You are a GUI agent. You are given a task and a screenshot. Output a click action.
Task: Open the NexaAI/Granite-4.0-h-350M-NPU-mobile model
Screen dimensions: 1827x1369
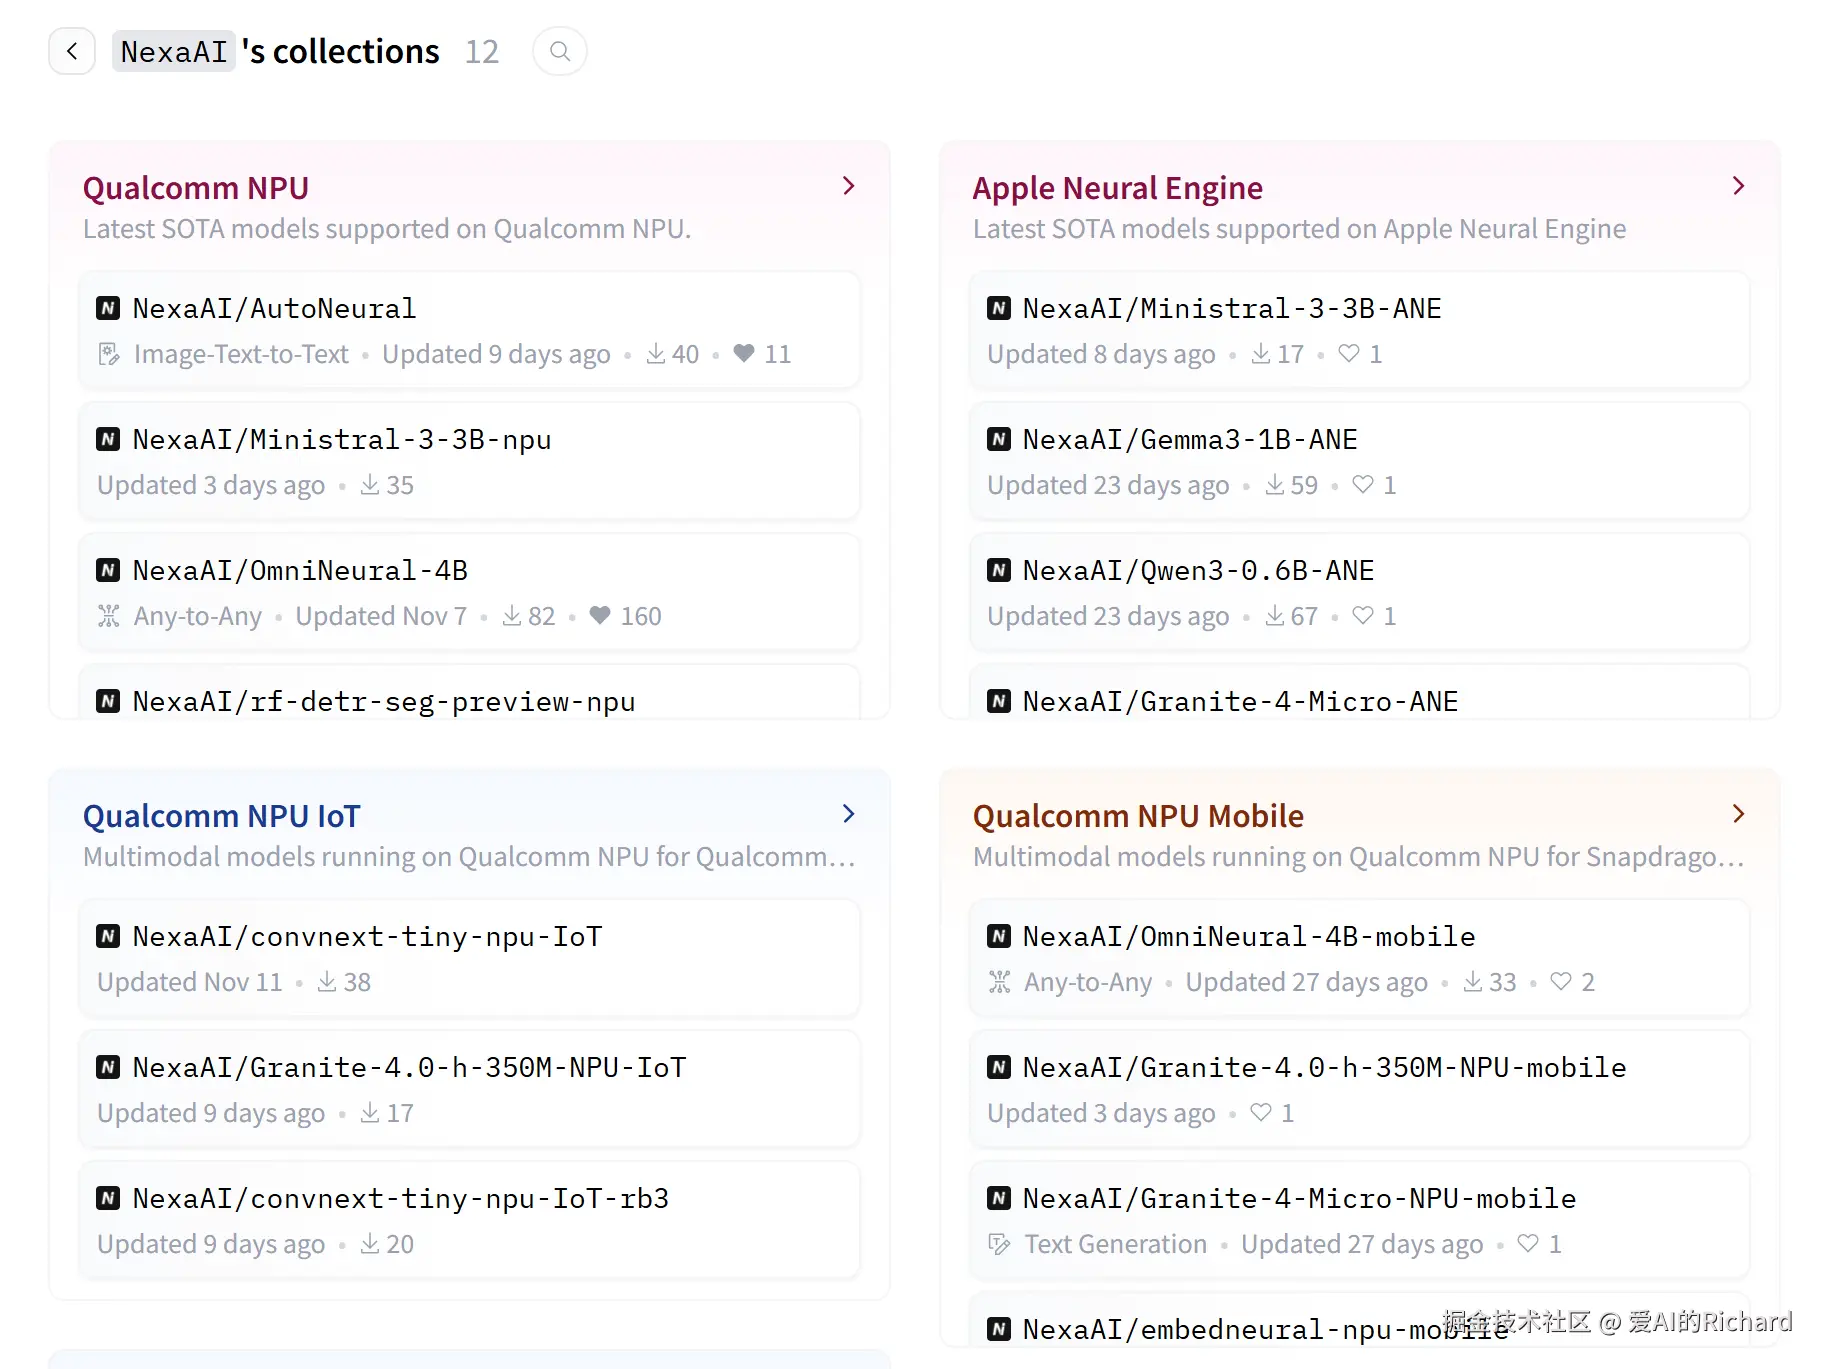click(1324, 1068)
